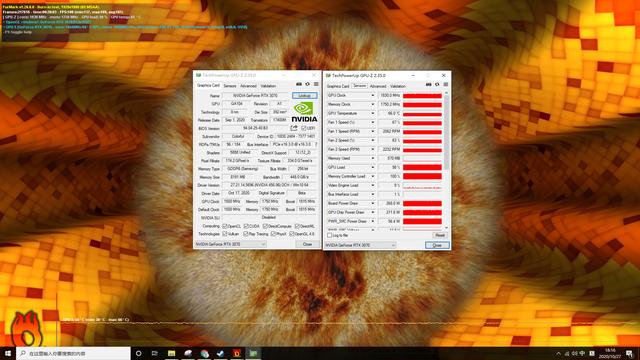Open the hamburger menu in Sensors window
This screenshot has height=360, width=640.
[x=446, y=84]
